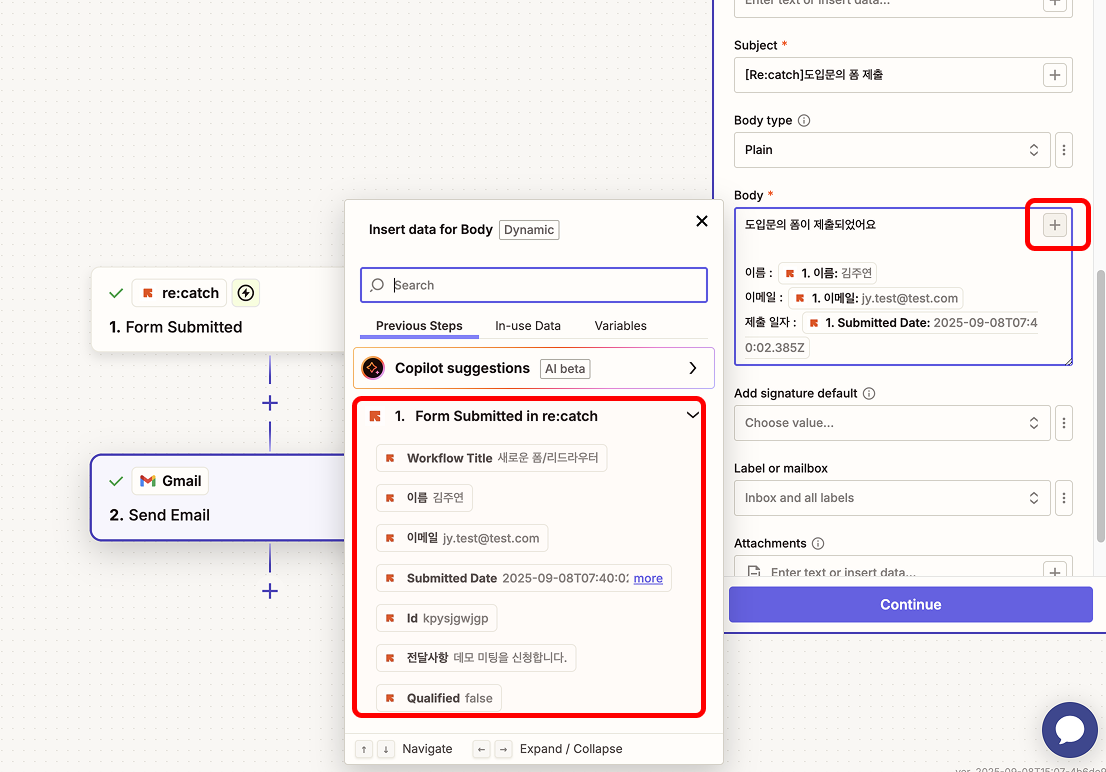
Task: Open Label or mailbox dropdown
Action: click(x=892, y=498)
